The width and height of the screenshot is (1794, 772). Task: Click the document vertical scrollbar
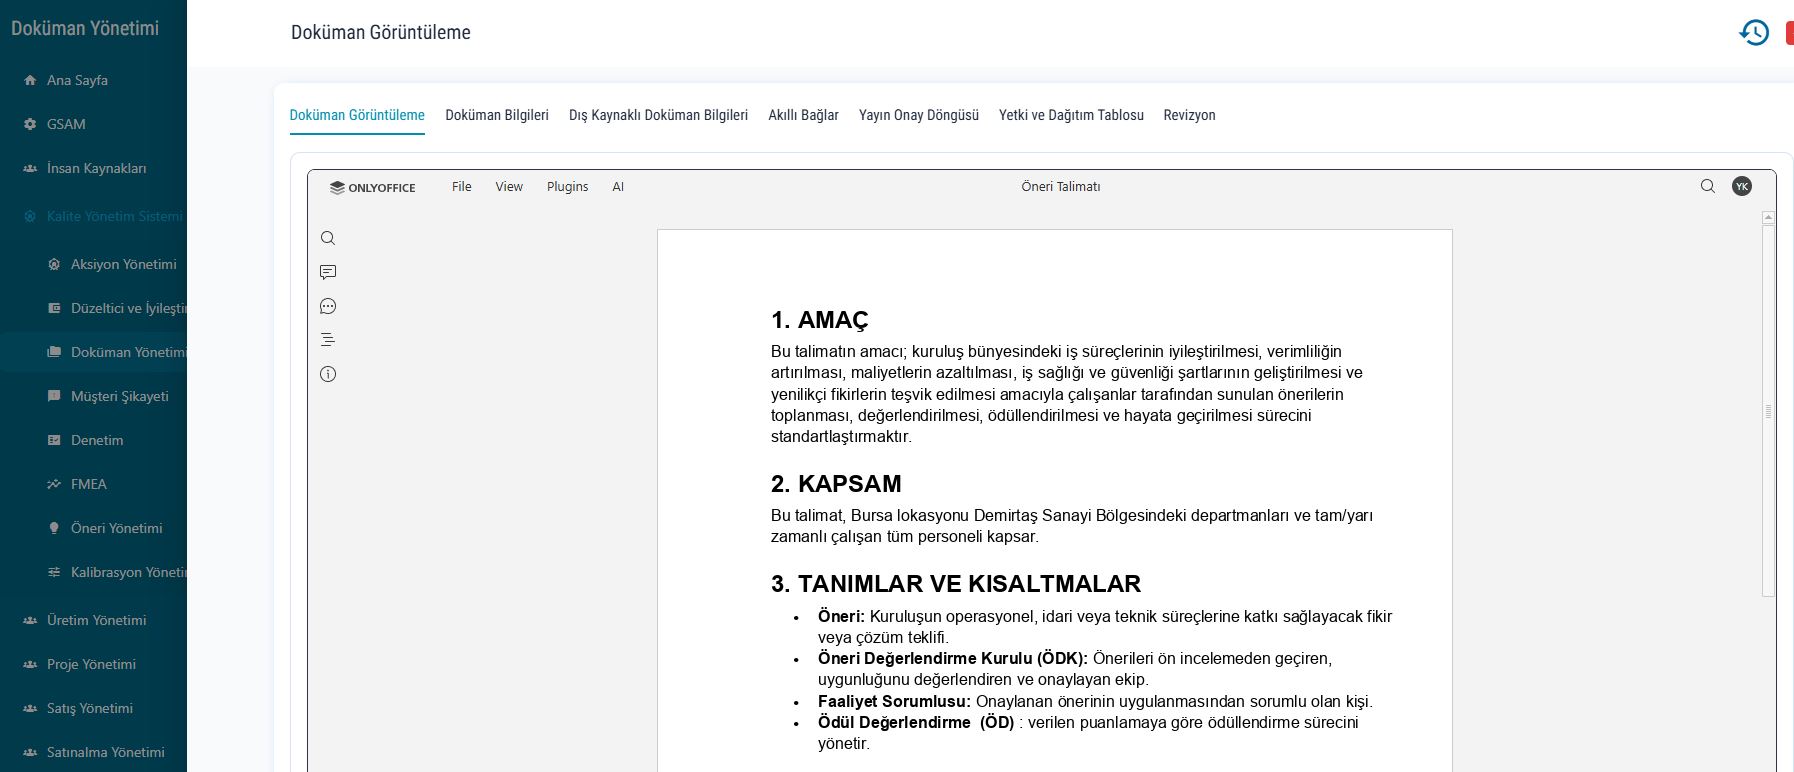tap(1768, 410)
